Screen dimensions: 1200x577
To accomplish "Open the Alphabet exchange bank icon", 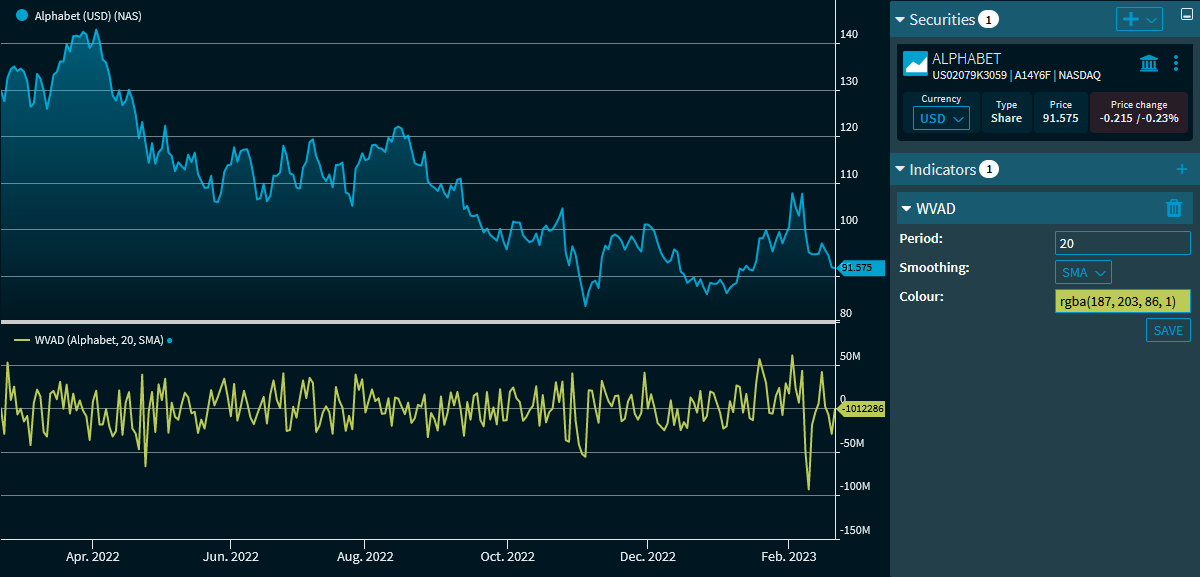I will 1149,64.
